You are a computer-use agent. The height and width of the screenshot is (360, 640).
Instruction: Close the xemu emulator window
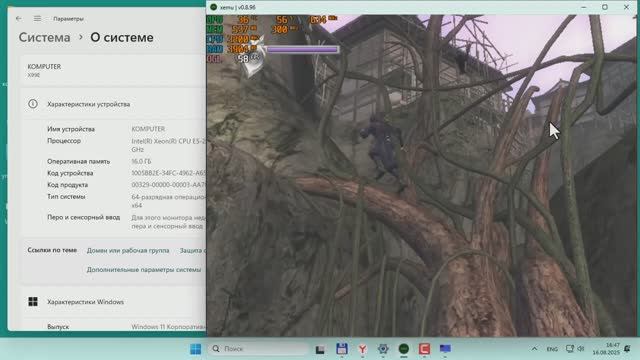pyautogui.click(x=627, y=7)
